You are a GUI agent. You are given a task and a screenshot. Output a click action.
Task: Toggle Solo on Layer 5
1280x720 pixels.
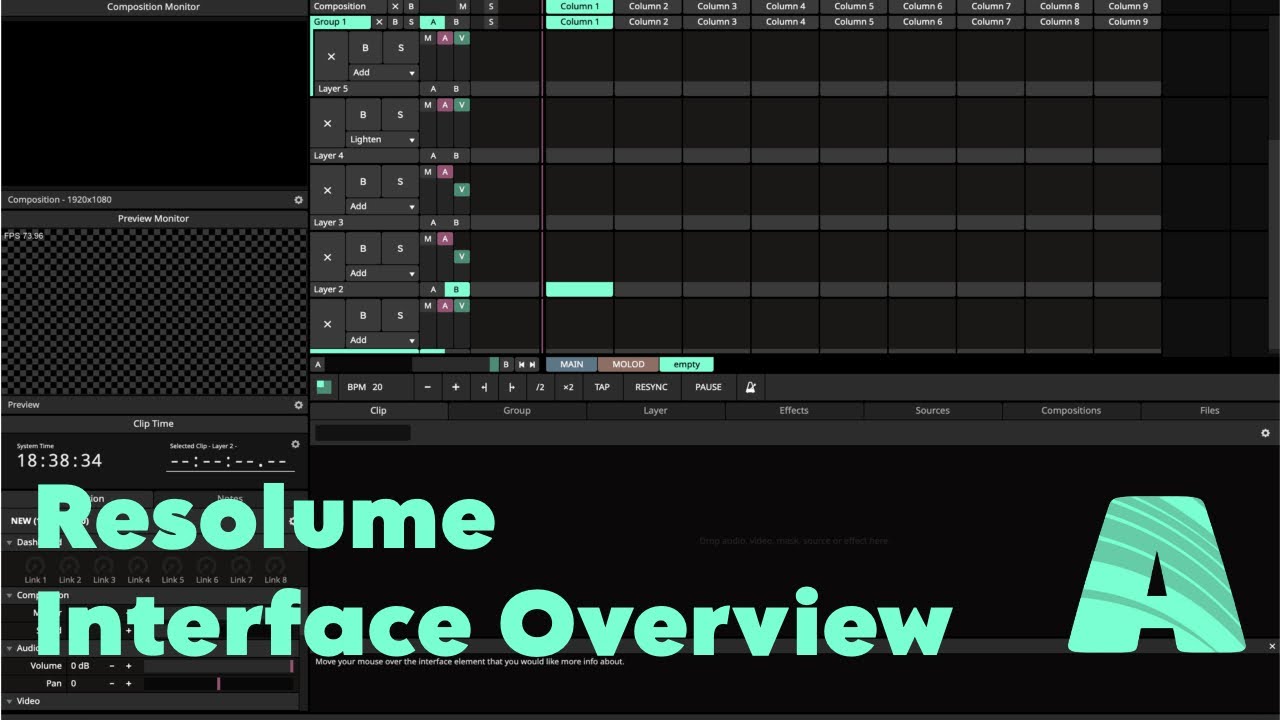click(x=401, y=47)
